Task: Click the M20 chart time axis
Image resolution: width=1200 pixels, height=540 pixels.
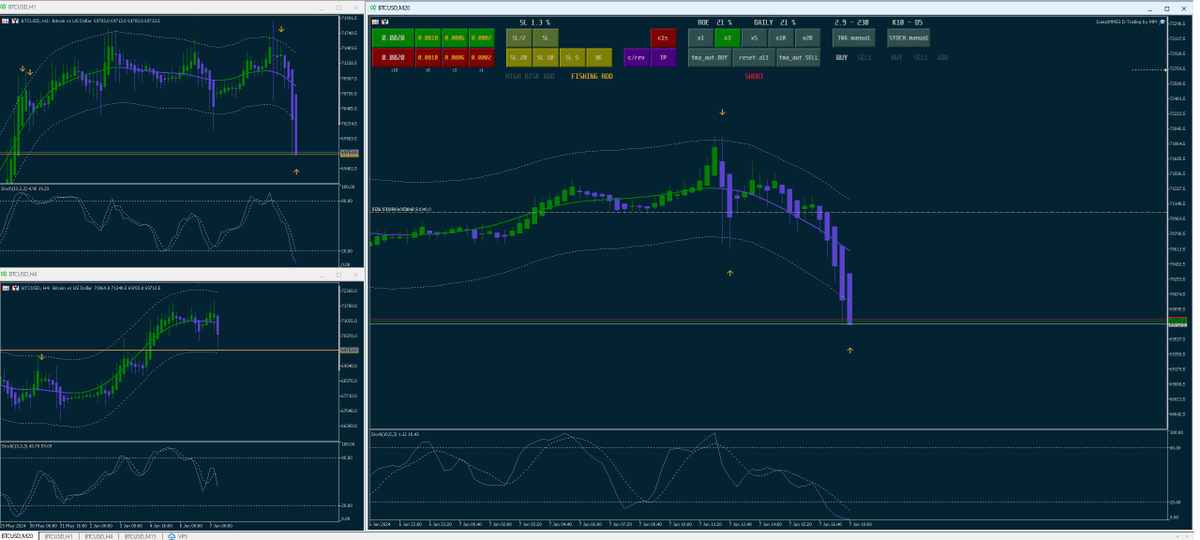Action: point(768,524)
